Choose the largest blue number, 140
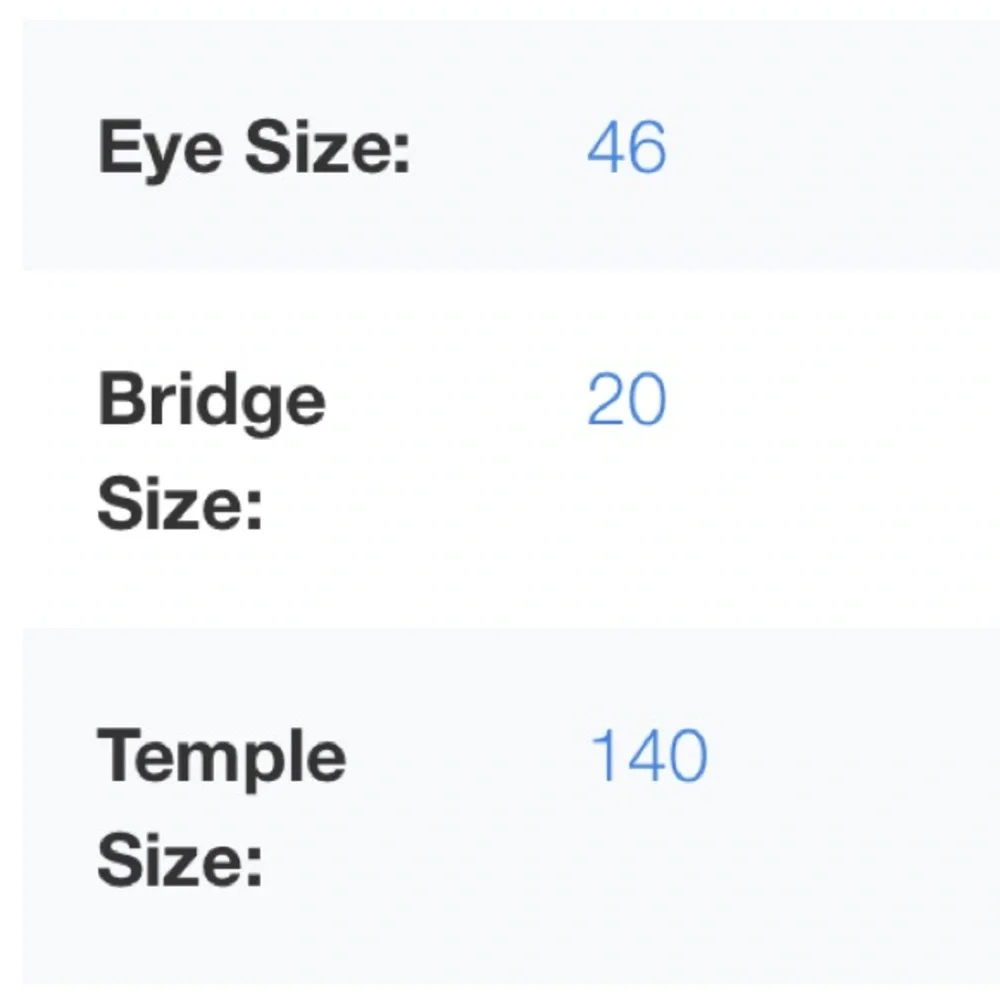1000x1000 pixels. (649, 756)
